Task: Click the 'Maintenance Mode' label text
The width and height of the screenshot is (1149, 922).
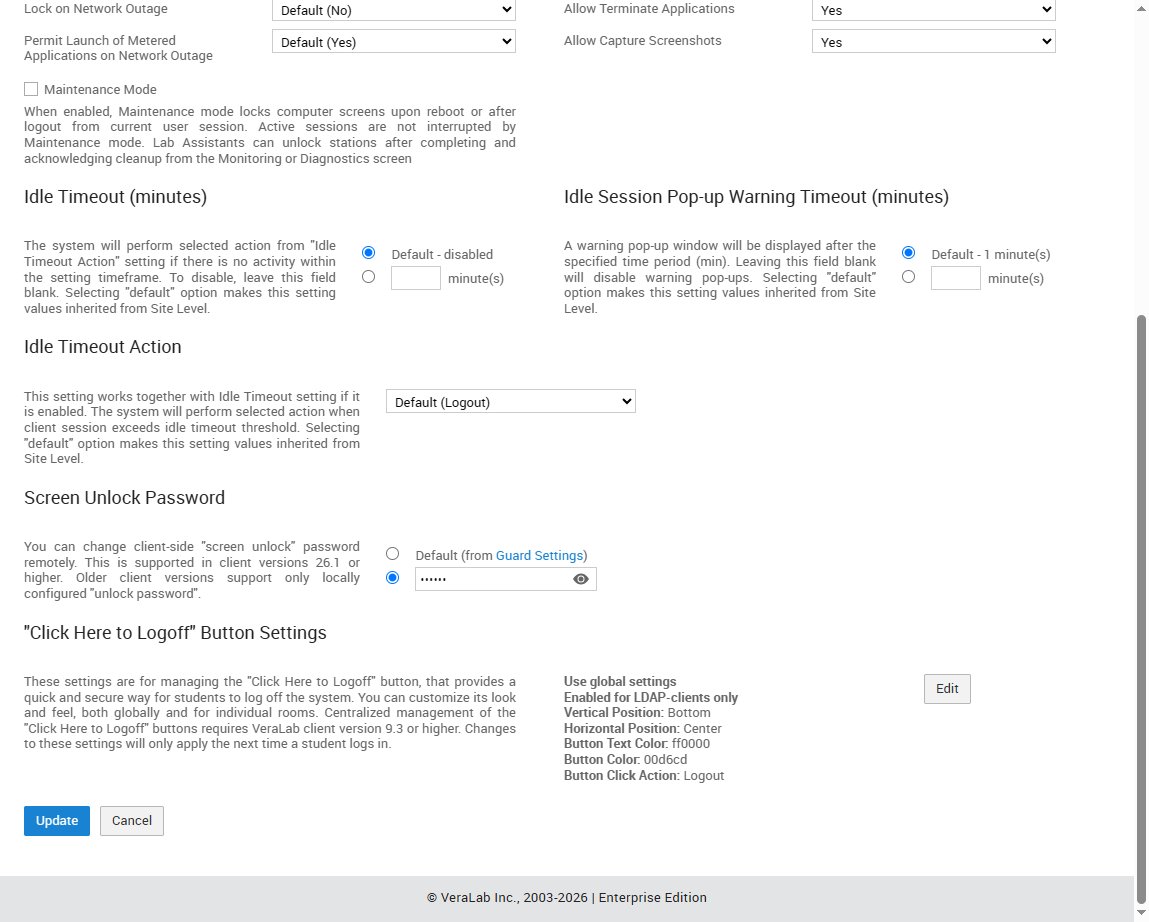Action: tap(100, 89)
